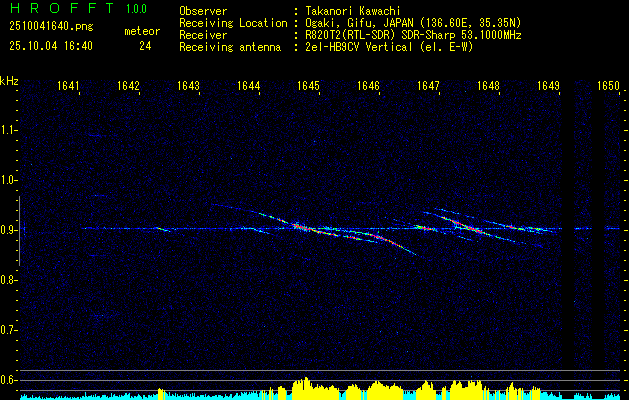Click the 1641 time marker
Image resolution: width=629 pixels, height=400 pixels.
coord(68,86)
